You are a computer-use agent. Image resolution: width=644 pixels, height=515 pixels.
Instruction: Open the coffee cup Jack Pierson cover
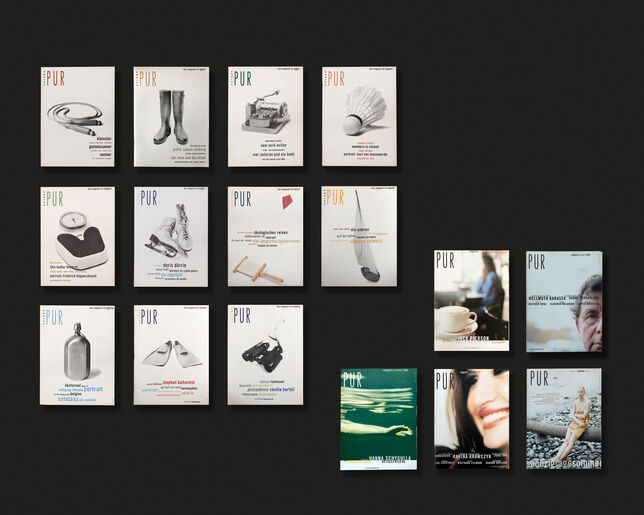tap(471, 300)
